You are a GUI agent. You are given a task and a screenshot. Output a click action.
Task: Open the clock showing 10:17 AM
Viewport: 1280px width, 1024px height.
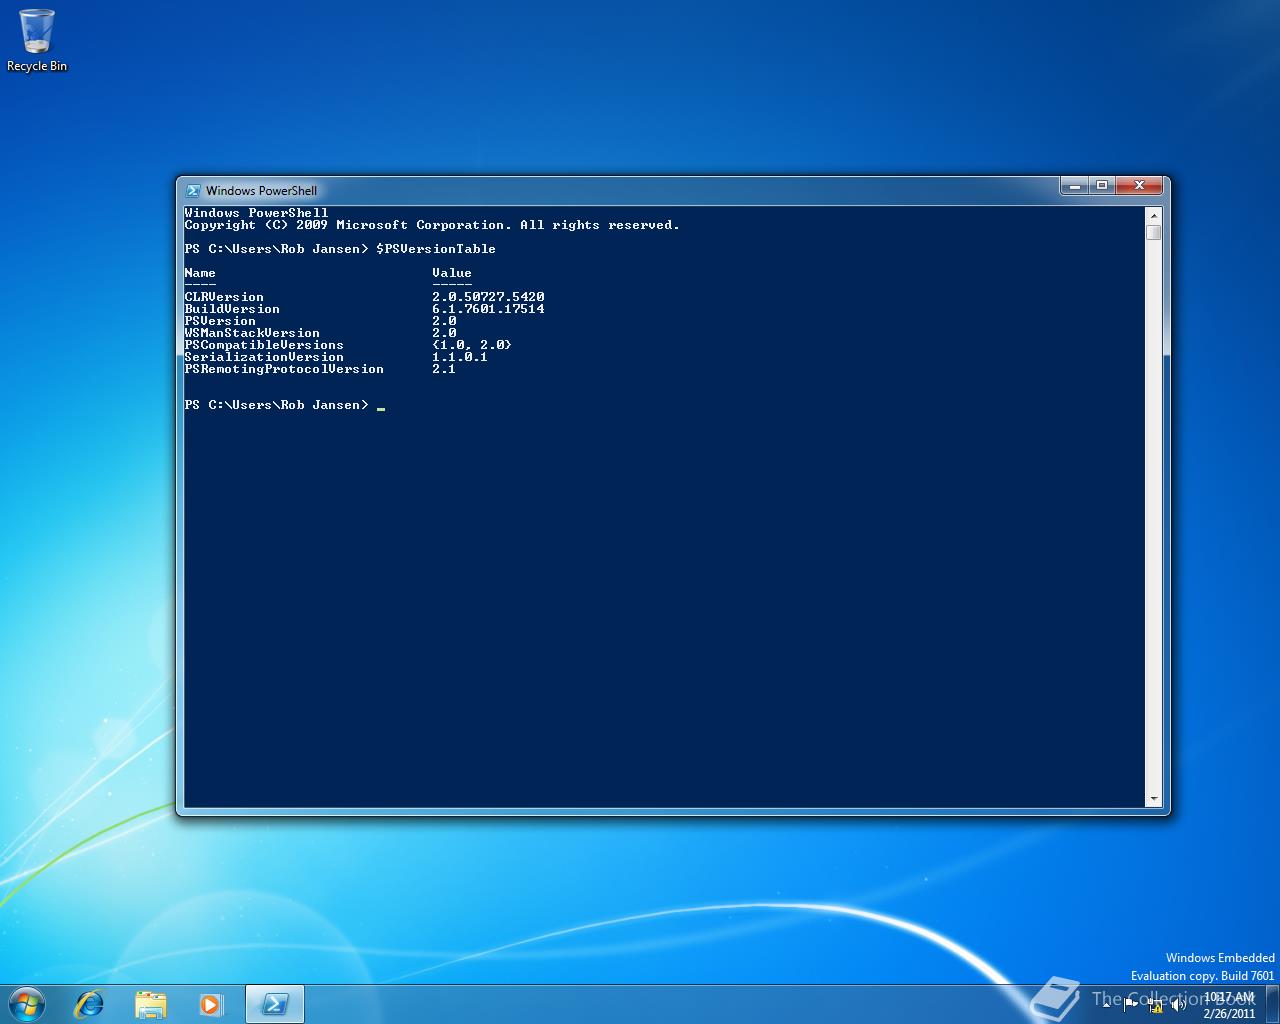tap(1229, 1005)
